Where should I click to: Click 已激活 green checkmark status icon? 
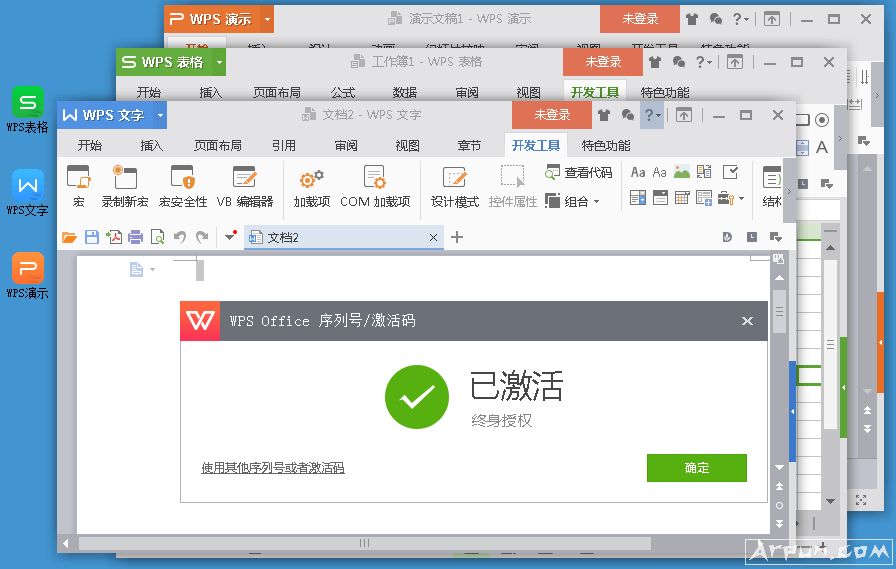[417, 397]
